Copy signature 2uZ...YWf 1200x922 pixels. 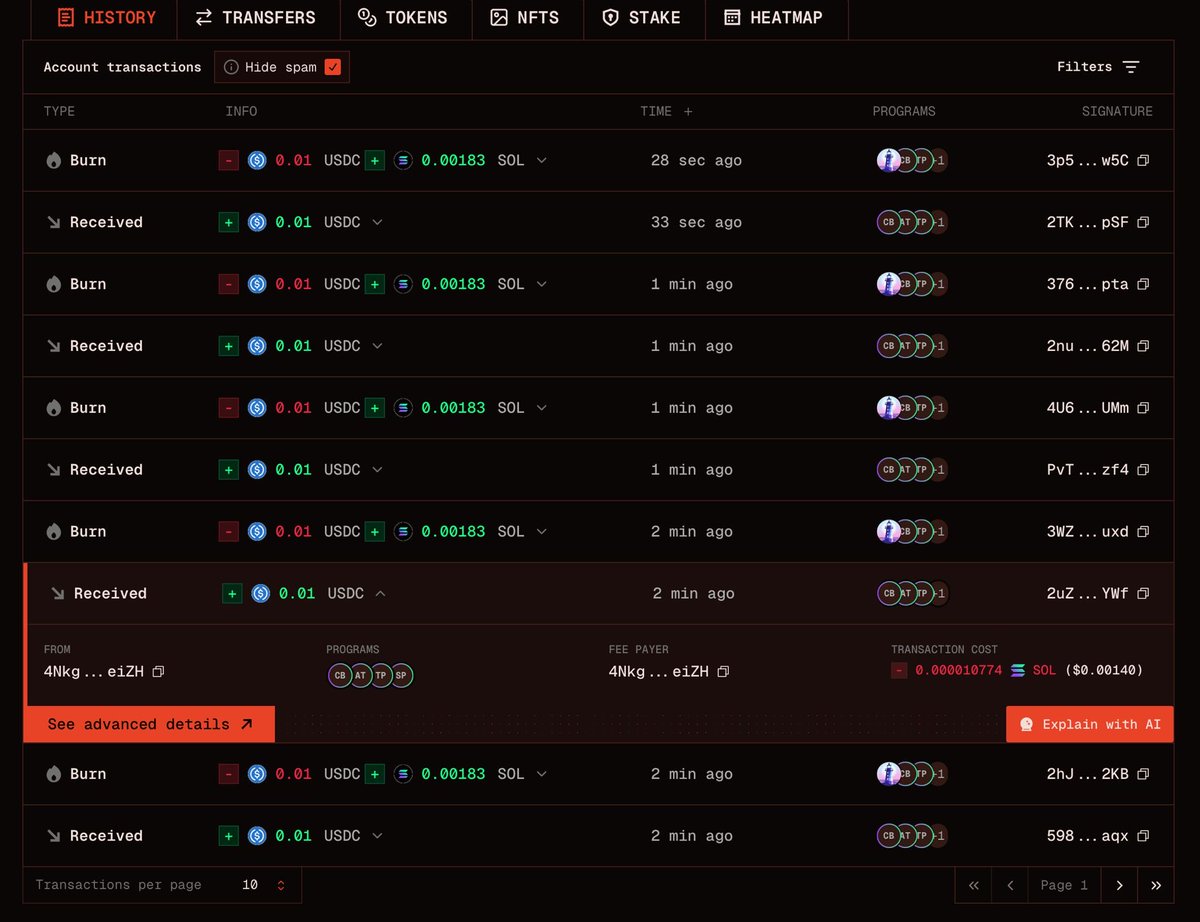click(1143, 594)
